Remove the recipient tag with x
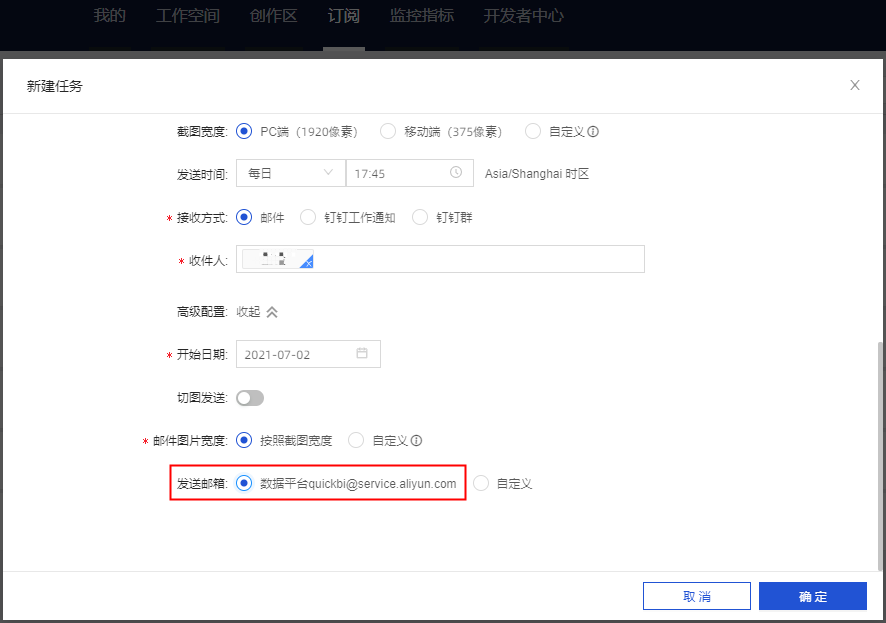This screenshot has height=623, width=886. click(x=309, y=263)
